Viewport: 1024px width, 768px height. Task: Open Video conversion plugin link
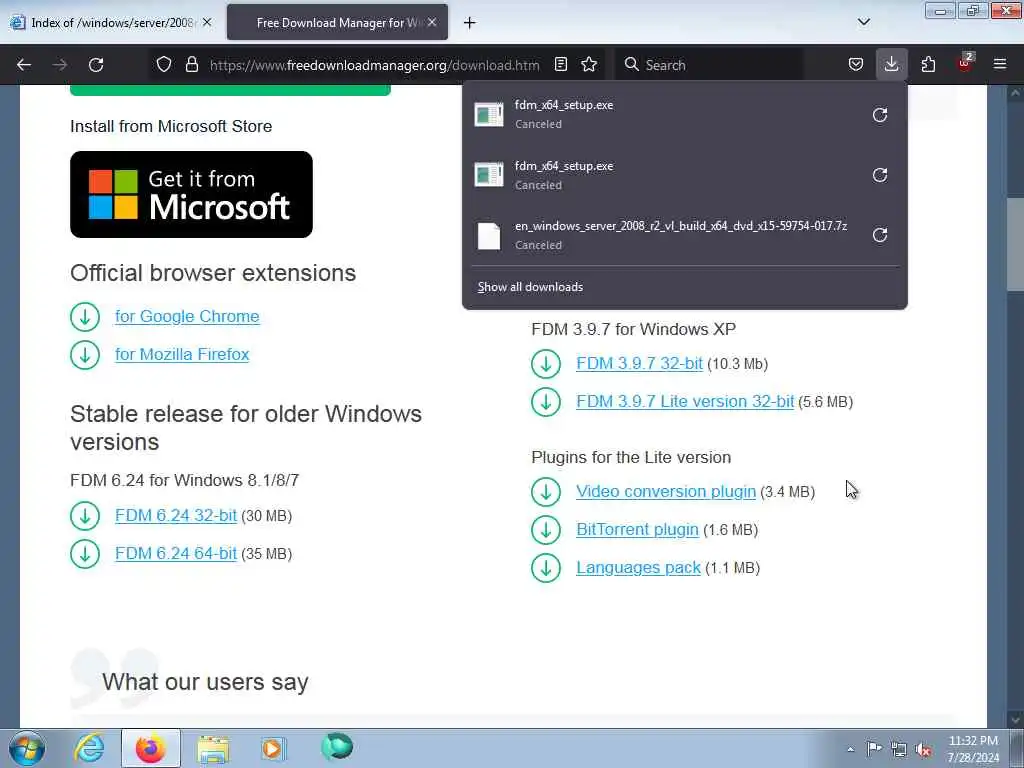coord(666,492)
